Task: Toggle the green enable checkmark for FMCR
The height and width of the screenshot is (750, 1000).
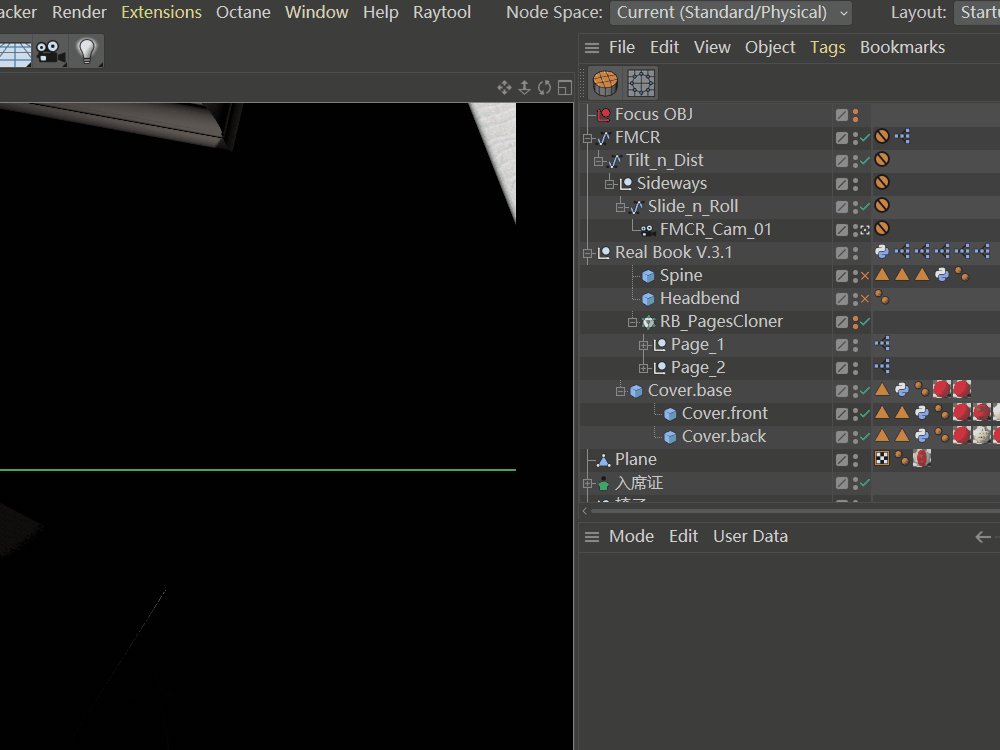Action: point(866,138)
